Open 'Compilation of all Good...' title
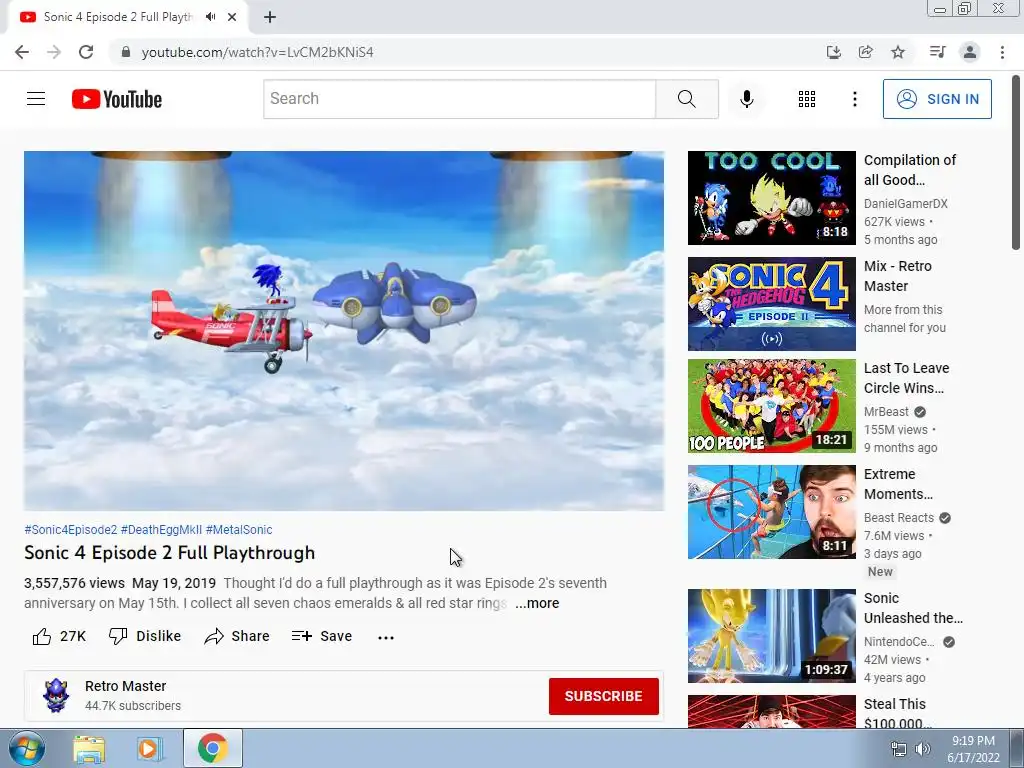The width and height of the screenshot is (1024, 768). (x=910, y=170)
